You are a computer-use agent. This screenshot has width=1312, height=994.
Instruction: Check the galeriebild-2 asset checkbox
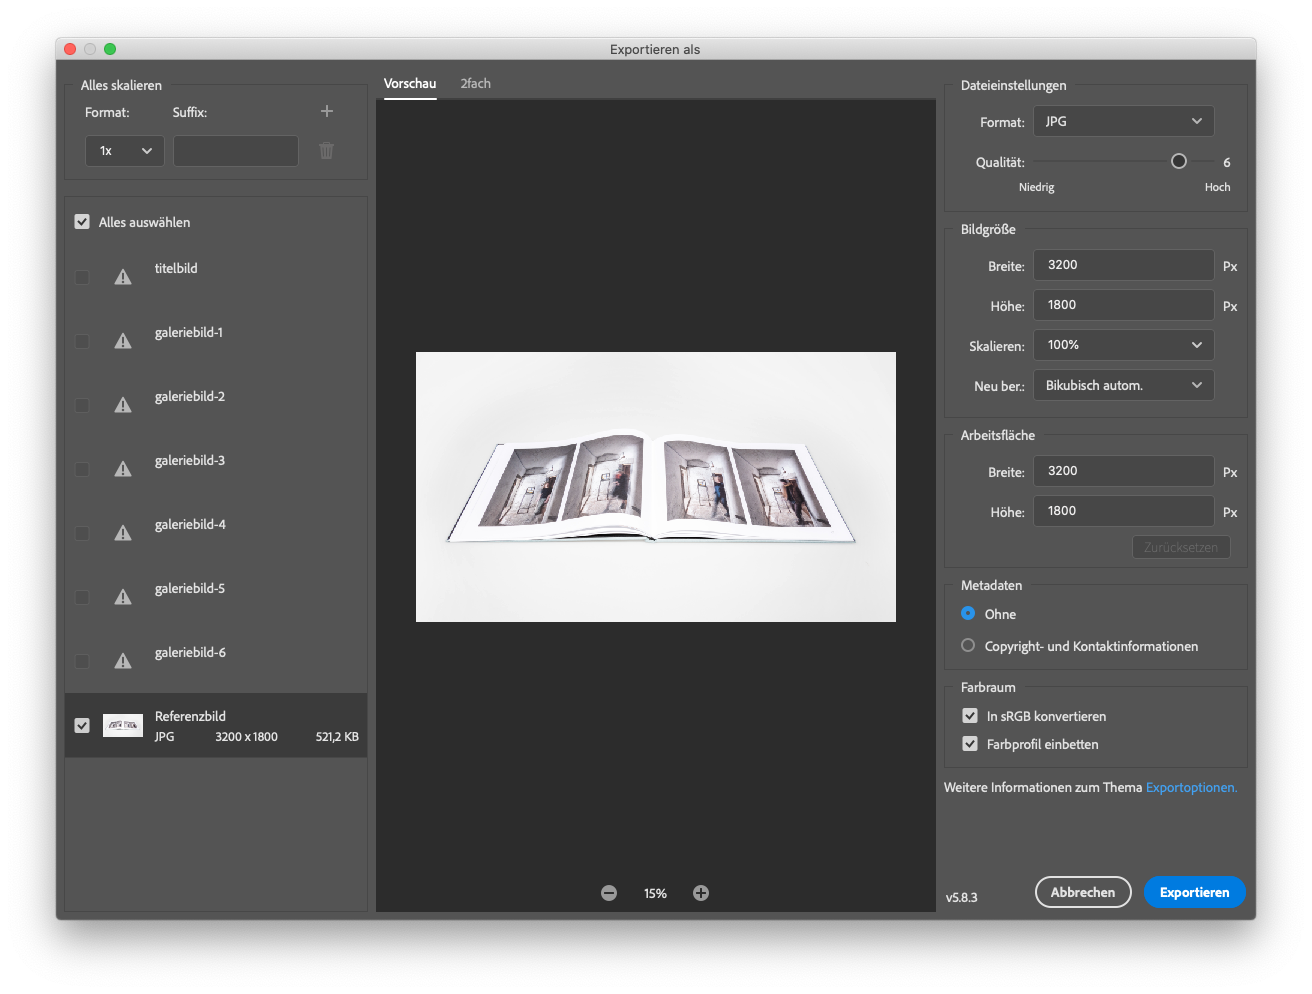tap(82, 405)
